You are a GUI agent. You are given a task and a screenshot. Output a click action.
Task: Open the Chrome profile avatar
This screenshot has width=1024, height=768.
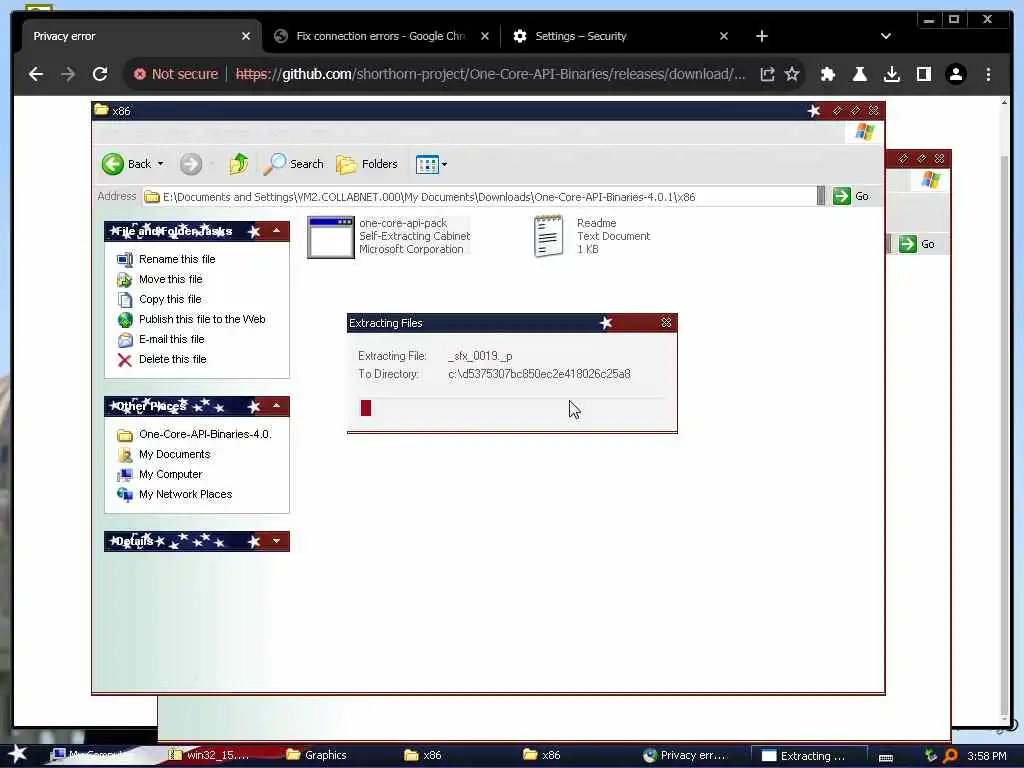[x=955, y=74]
